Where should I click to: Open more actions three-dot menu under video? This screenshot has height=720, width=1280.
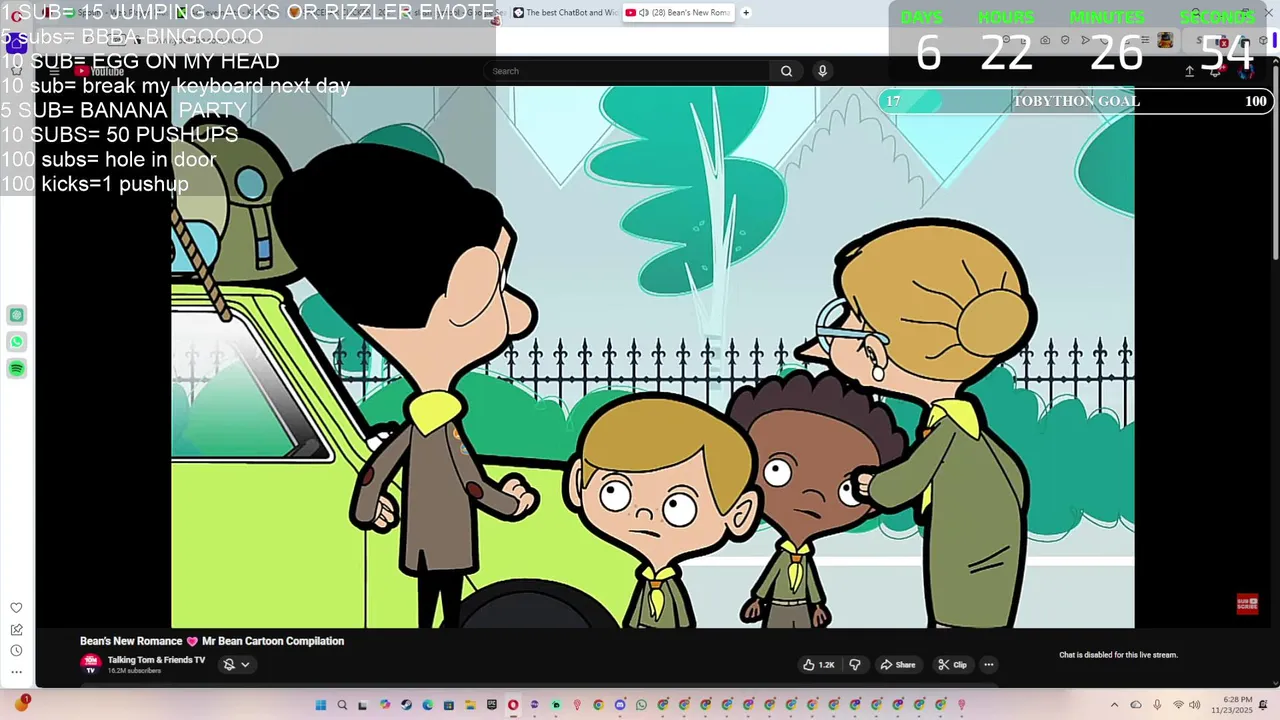(x=989, y=665)
